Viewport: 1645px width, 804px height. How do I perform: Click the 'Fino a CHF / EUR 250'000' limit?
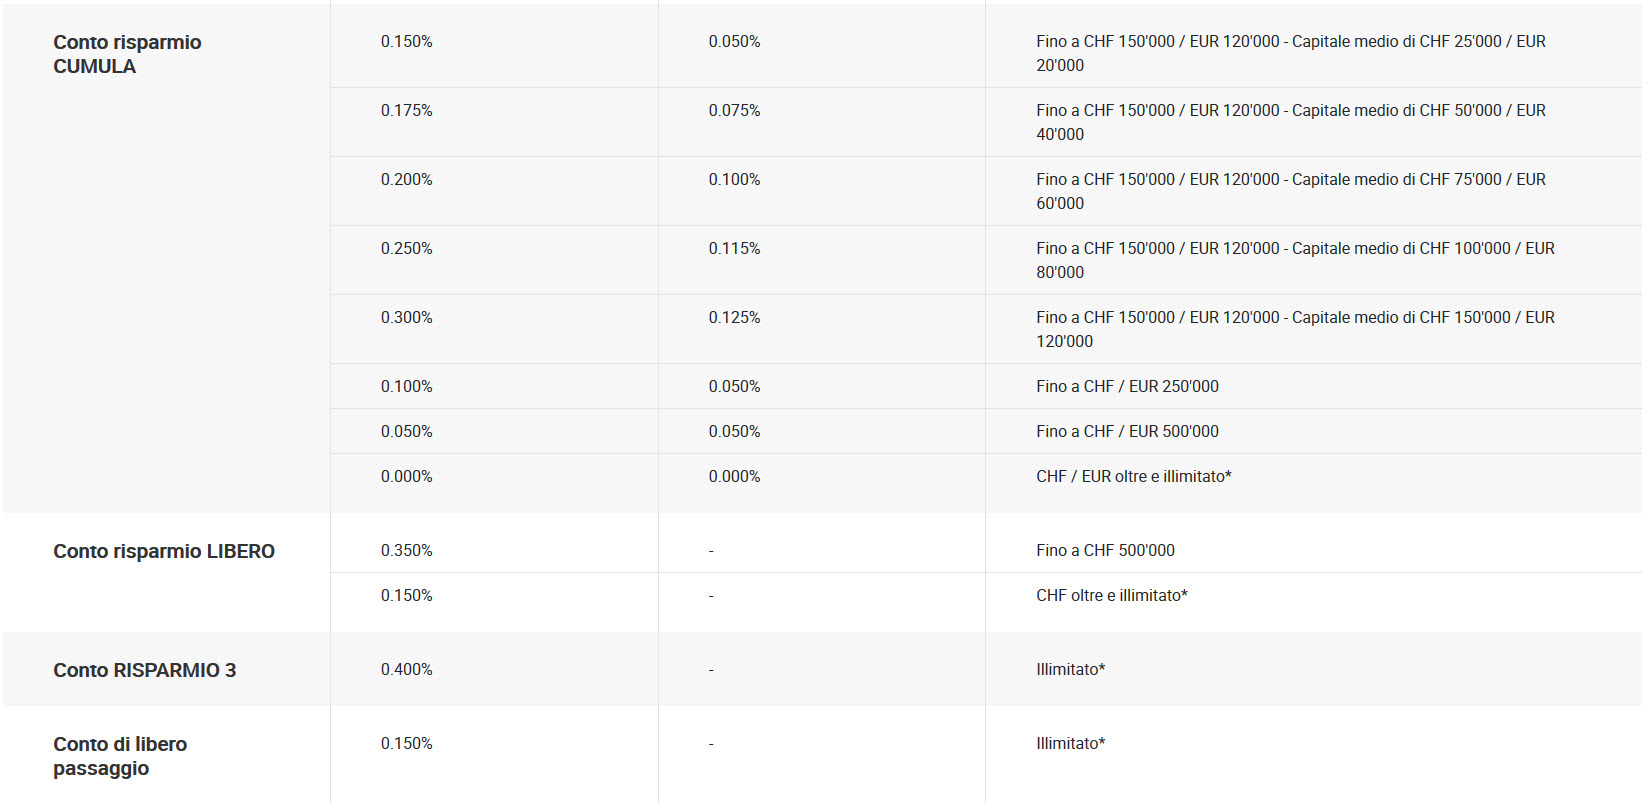click(x=1128, y=386)
